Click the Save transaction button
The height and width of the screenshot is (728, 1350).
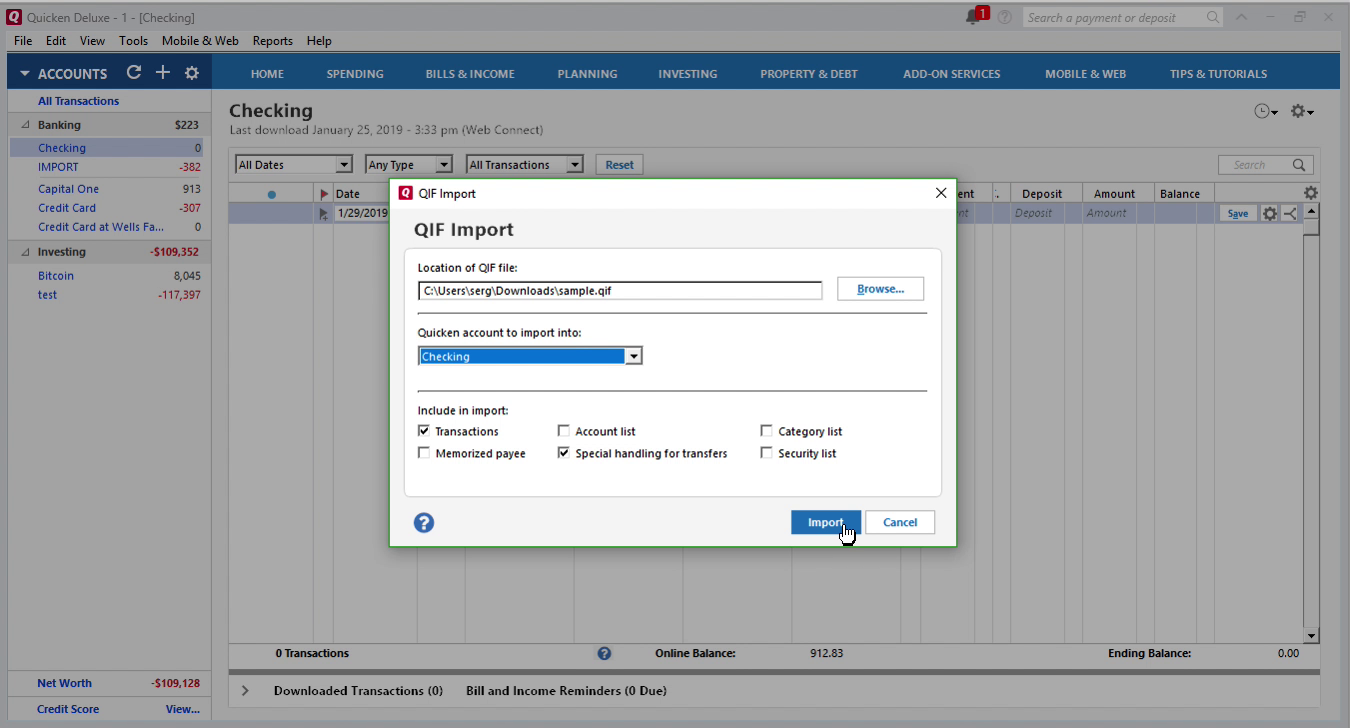click(x=1238, y=213)
